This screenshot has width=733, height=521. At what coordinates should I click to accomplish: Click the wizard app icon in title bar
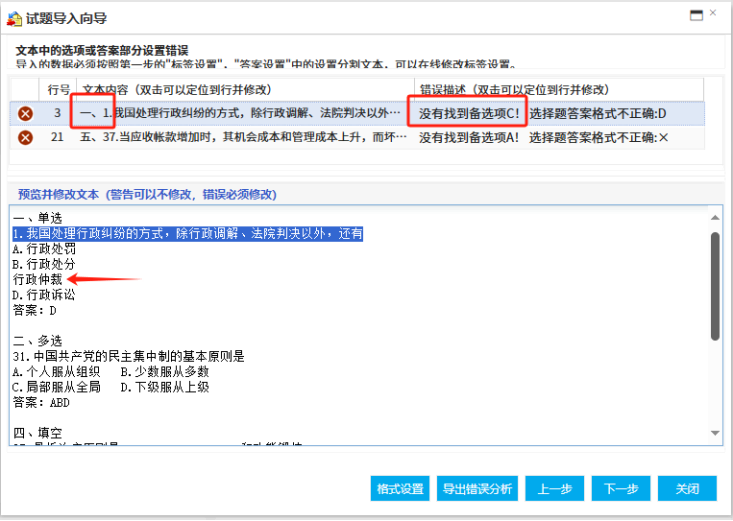[12, 18]
